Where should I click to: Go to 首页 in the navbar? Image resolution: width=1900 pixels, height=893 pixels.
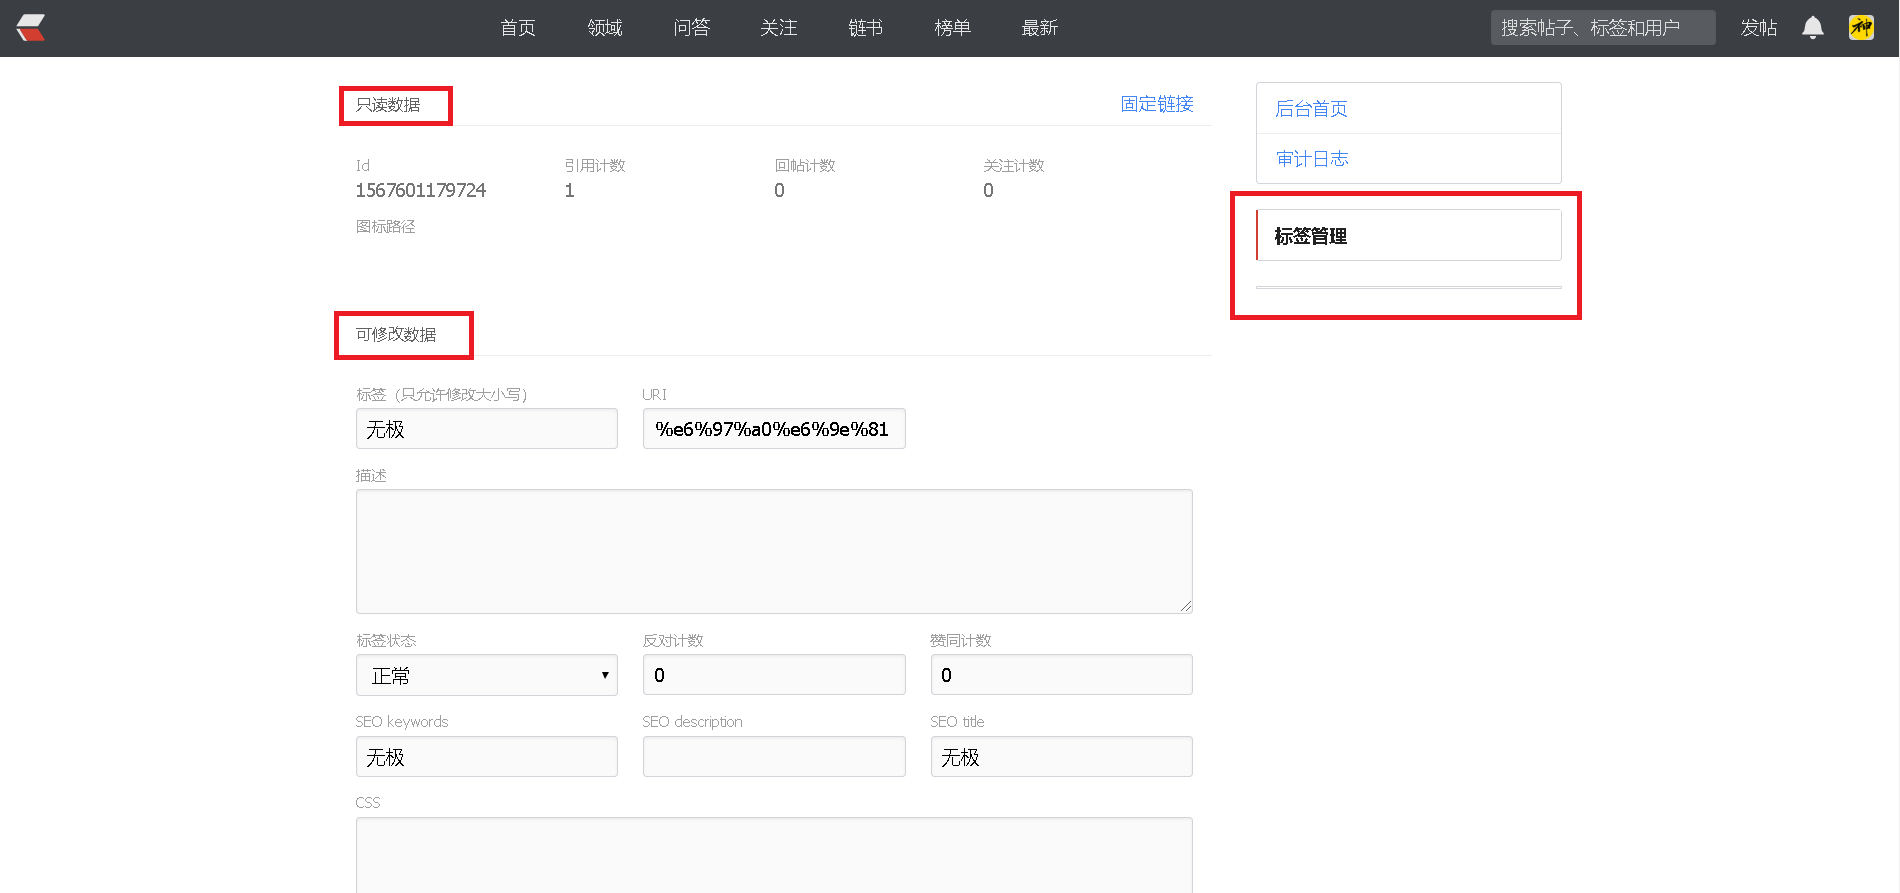518,28
